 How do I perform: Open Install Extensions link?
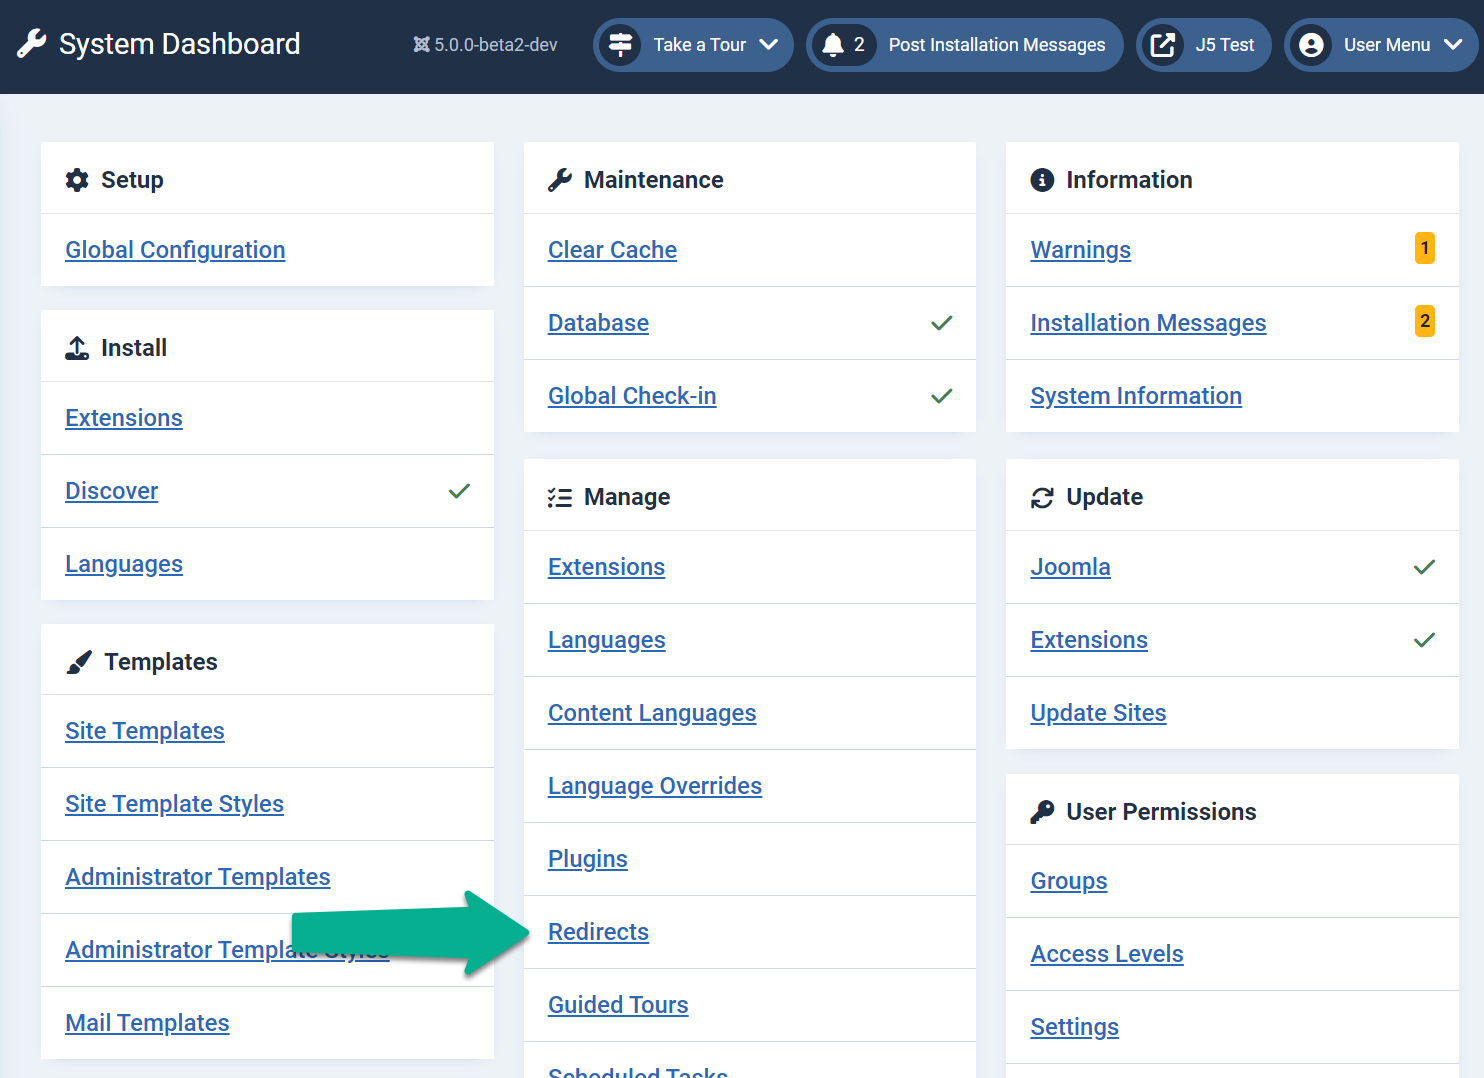(124, 418)
